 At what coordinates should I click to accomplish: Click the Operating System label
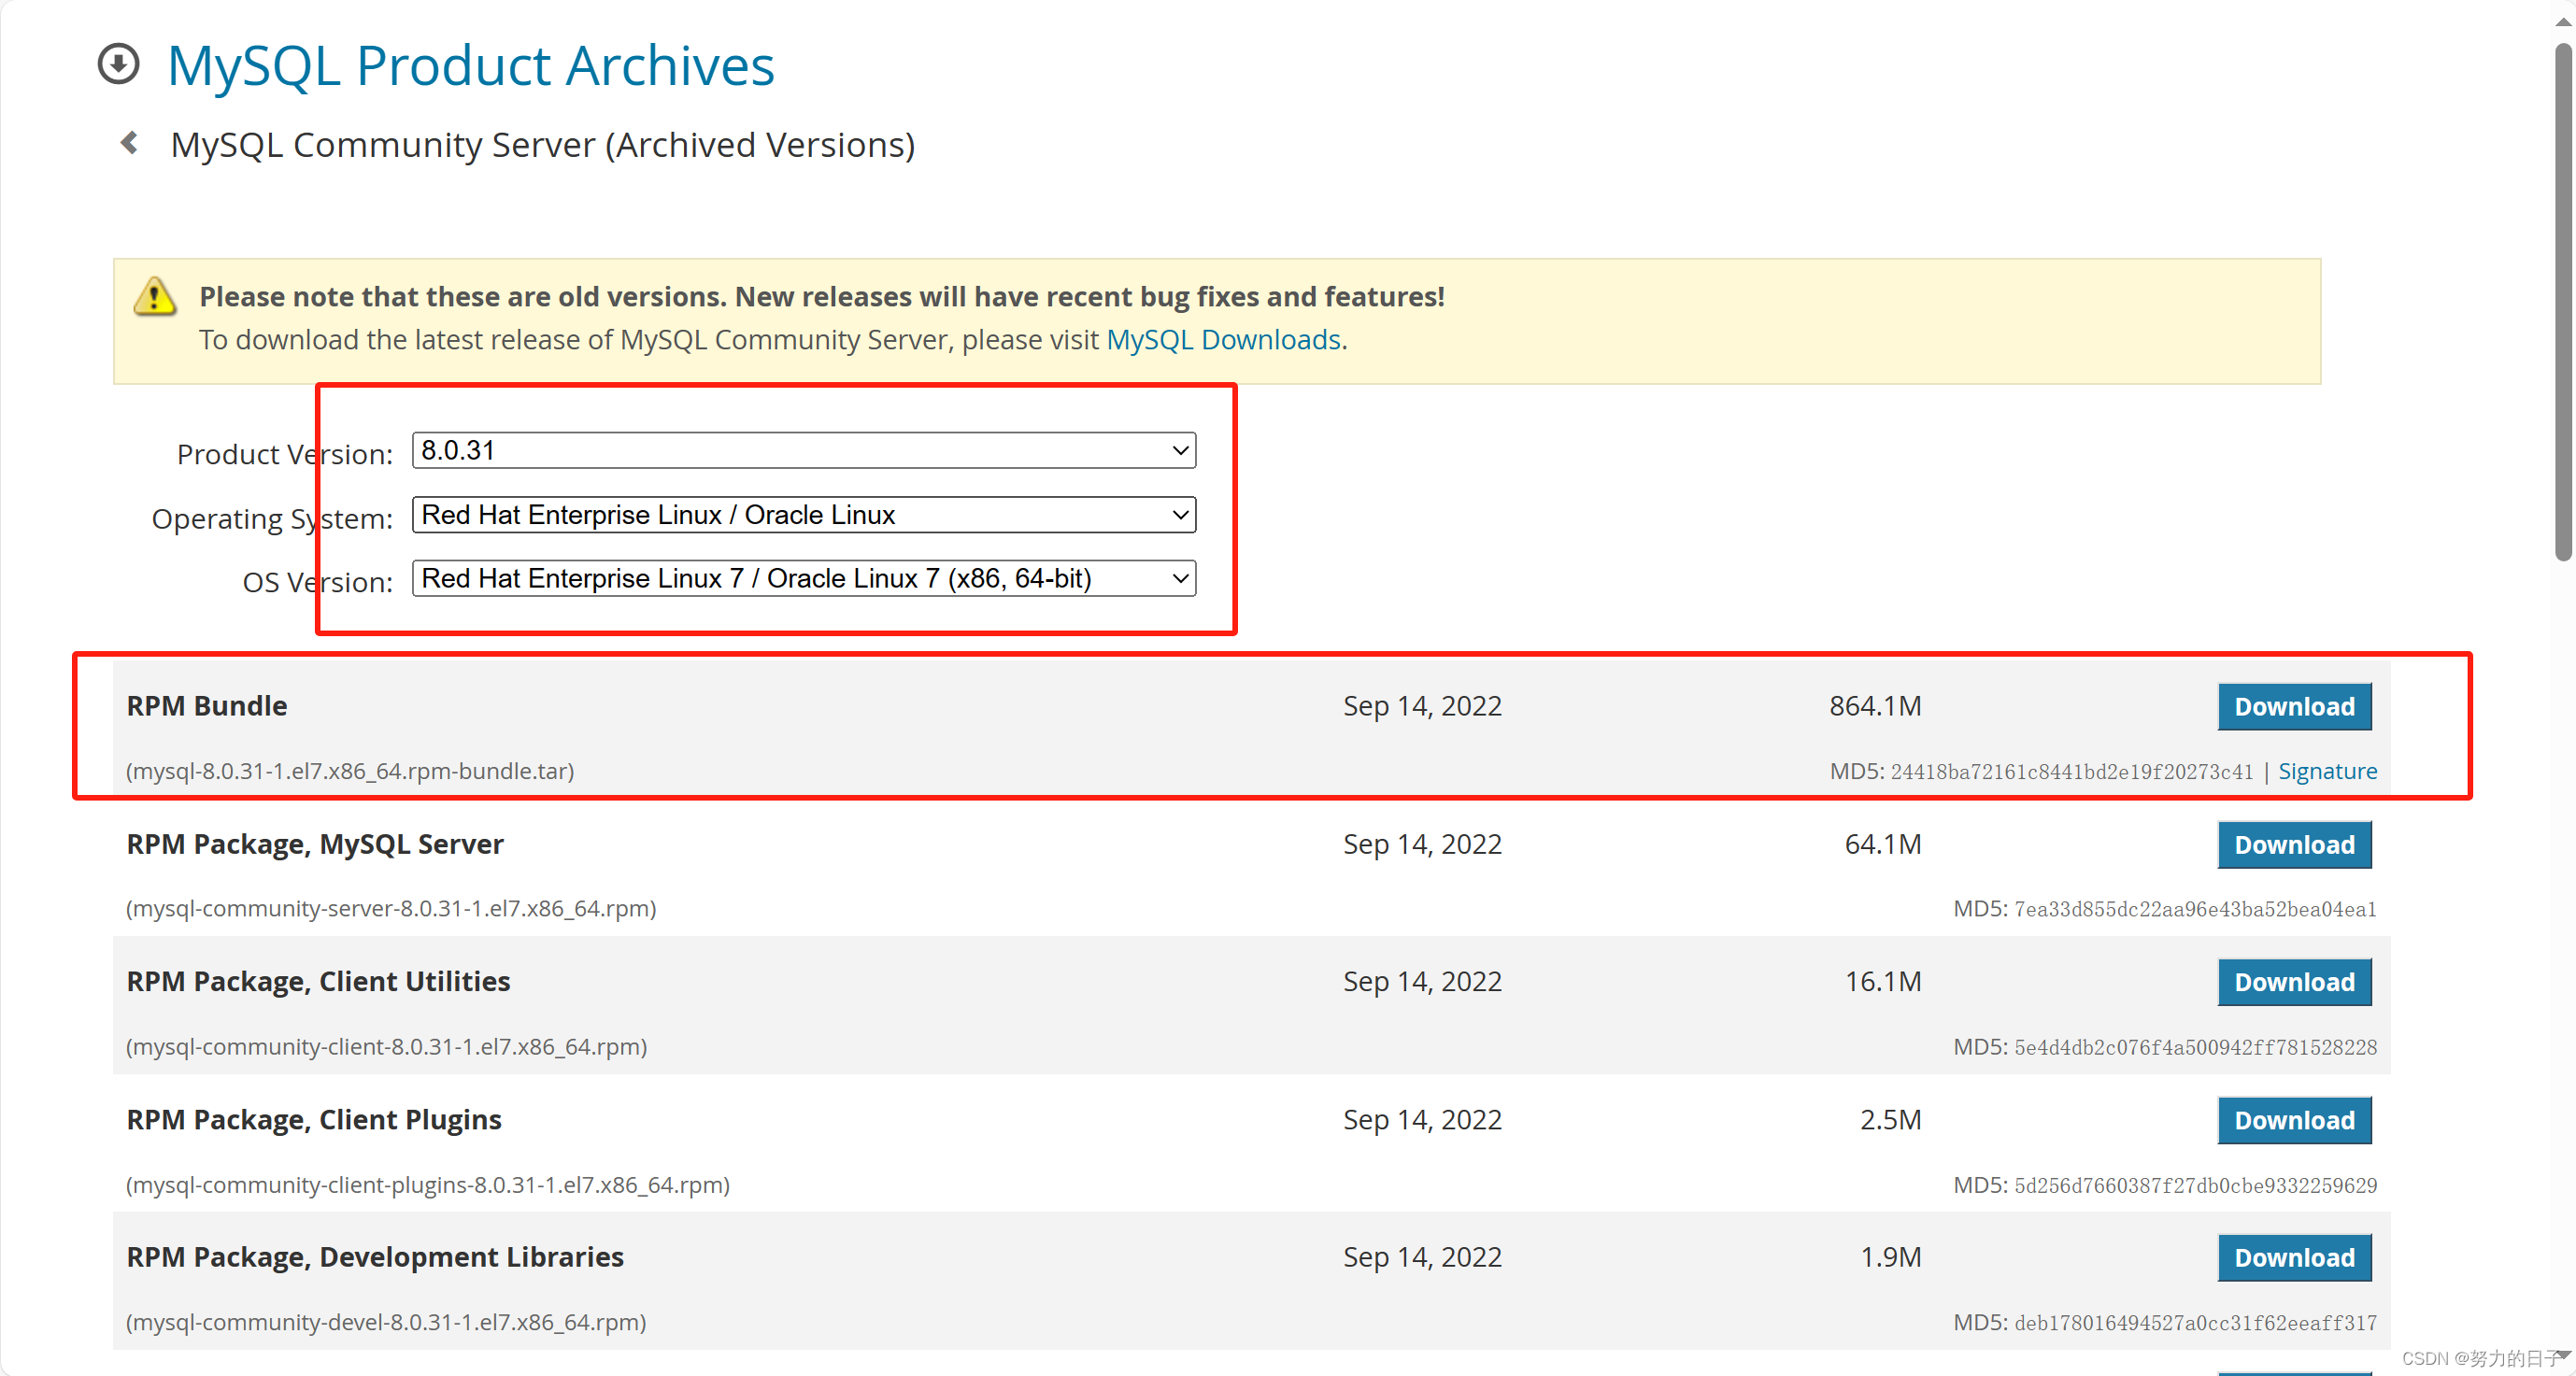(272, 519)
